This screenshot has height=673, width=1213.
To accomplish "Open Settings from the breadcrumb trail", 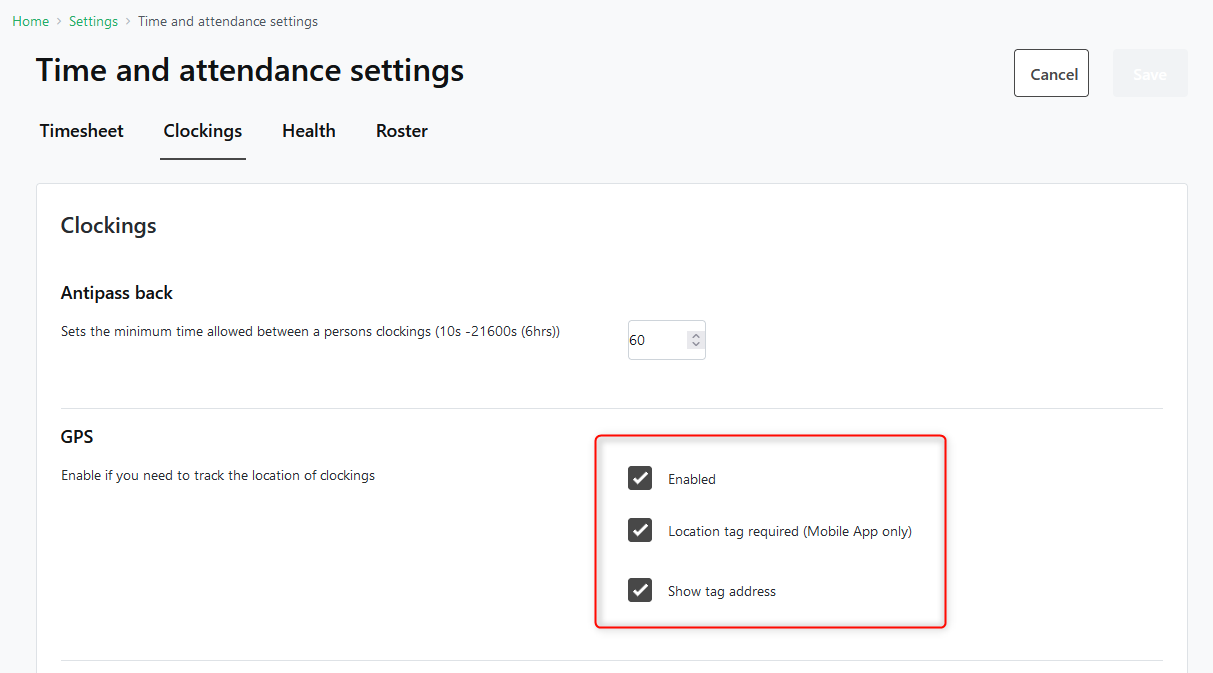I will coord(93,21).
